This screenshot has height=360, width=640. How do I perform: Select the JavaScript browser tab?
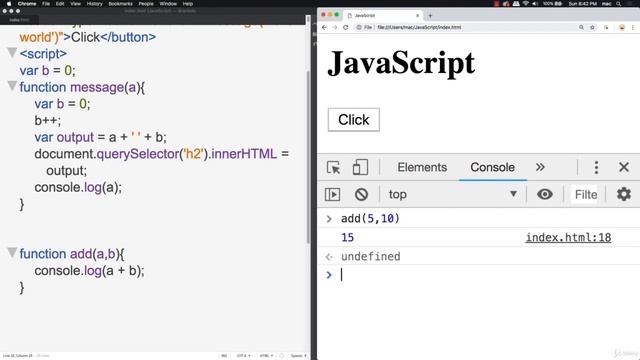[x=382, y=16]
